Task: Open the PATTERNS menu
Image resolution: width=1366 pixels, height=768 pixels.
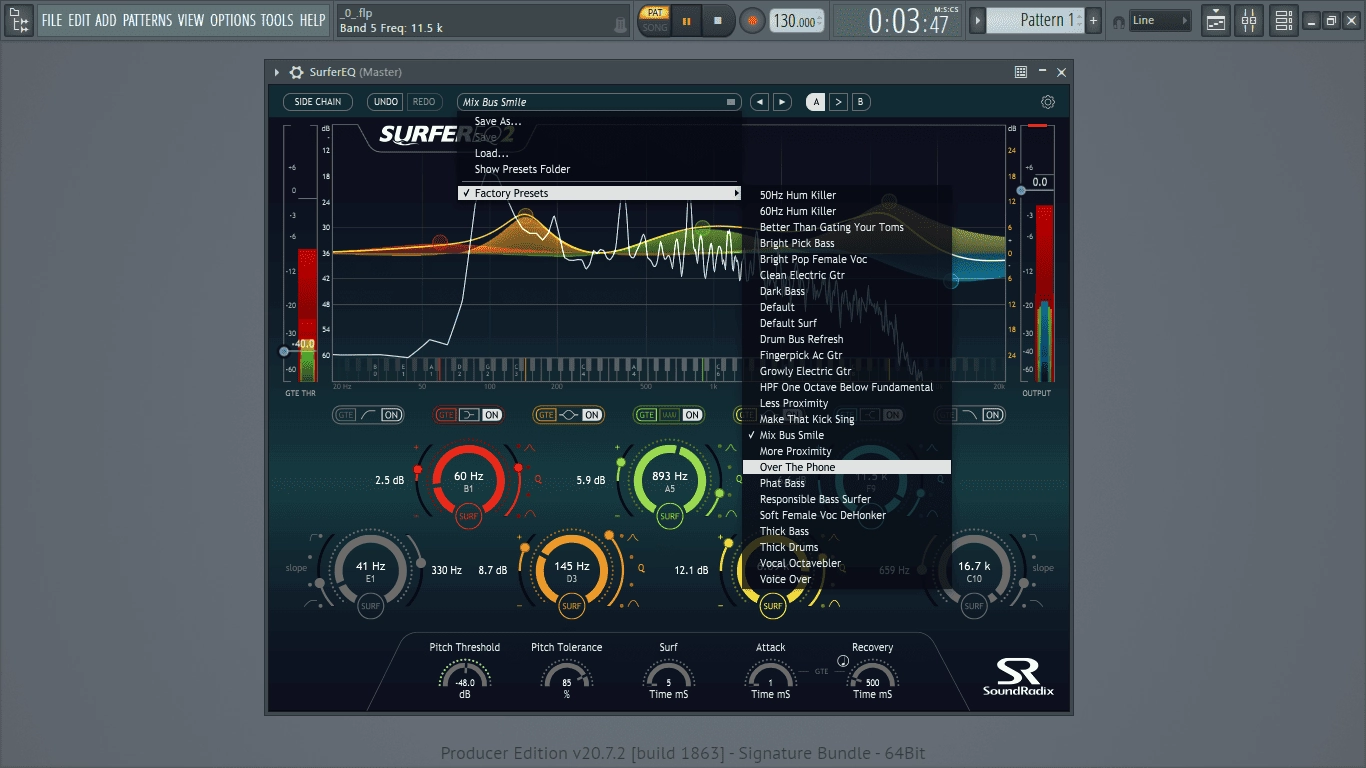Action: tap(147, 20)
